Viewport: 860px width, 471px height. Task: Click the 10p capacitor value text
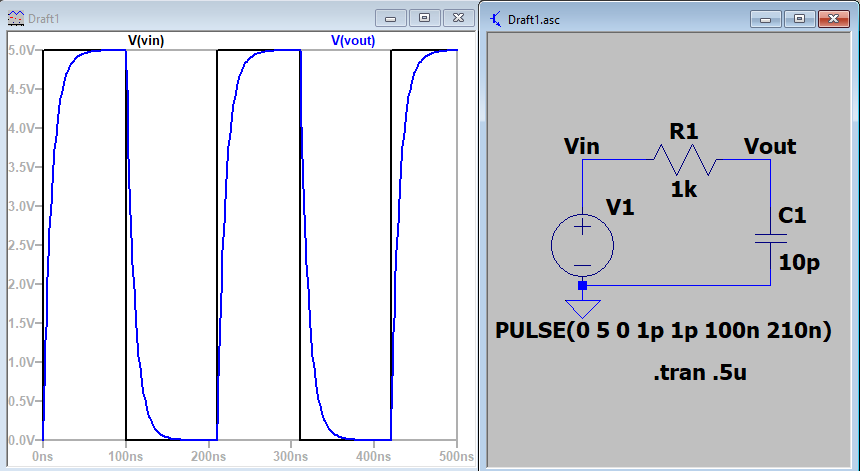point(800,262)
